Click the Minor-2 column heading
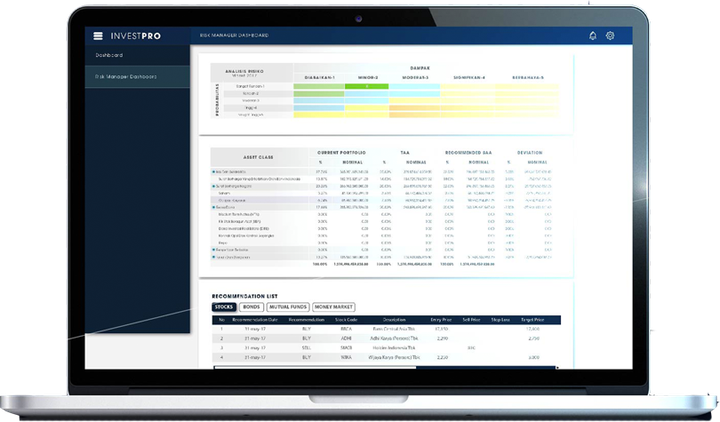Image resolution: width=720 pixels, height=422 pixels. (x=367, y=78)
